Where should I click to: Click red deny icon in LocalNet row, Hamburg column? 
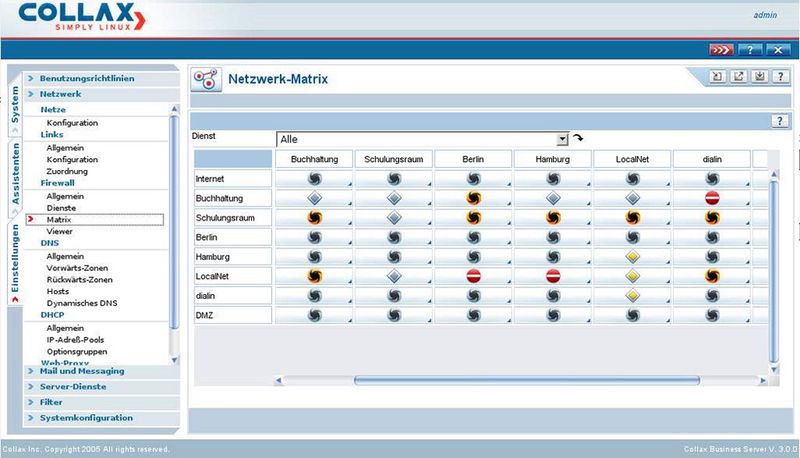coord(553,276)
